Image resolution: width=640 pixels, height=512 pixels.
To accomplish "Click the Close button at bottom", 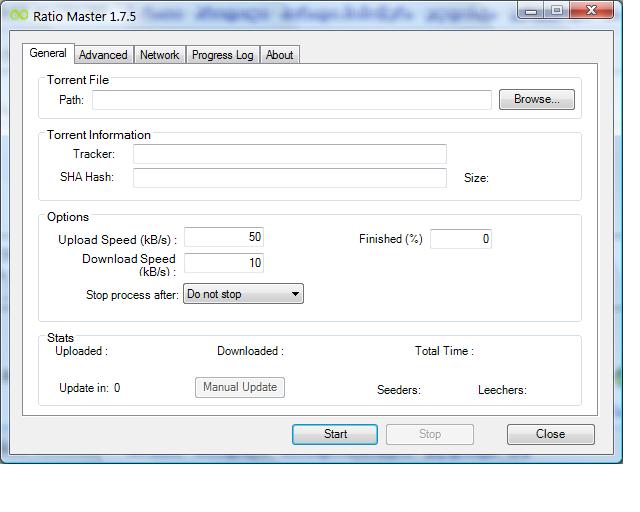I will 551,434.
